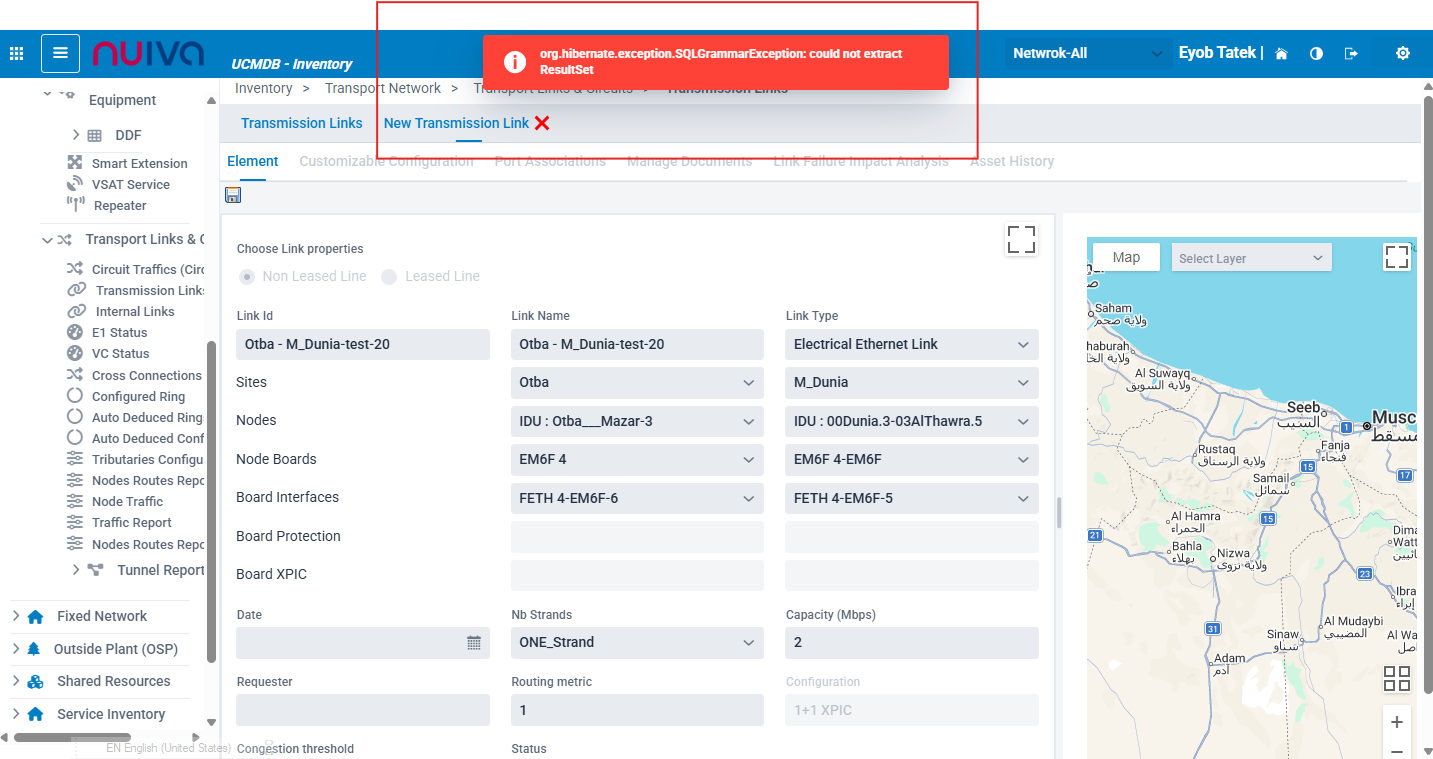
Task: Click the Transport Network breadcrumb link
Action: 382,88
